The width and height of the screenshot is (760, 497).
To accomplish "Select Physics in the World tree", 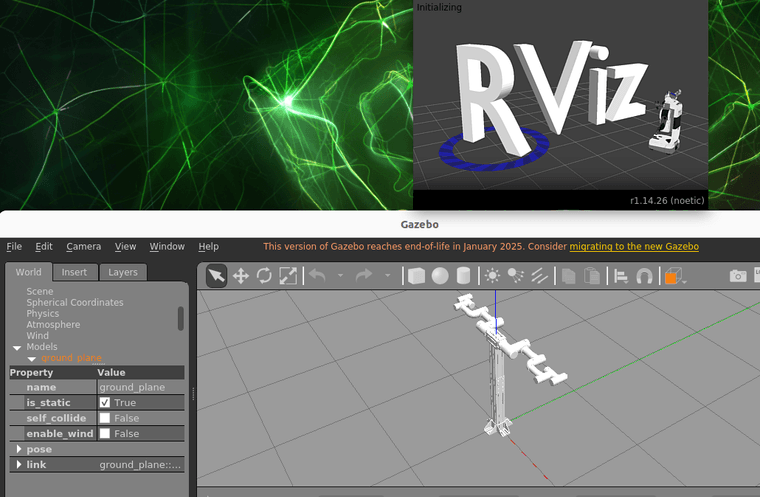I will (x=43, y=314).
